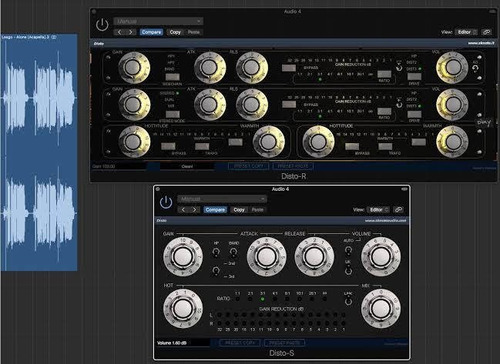Toggle the right TRAFO button in Disto-R
The height and width of the screenshot is (364, 500).
click(385, 146)
